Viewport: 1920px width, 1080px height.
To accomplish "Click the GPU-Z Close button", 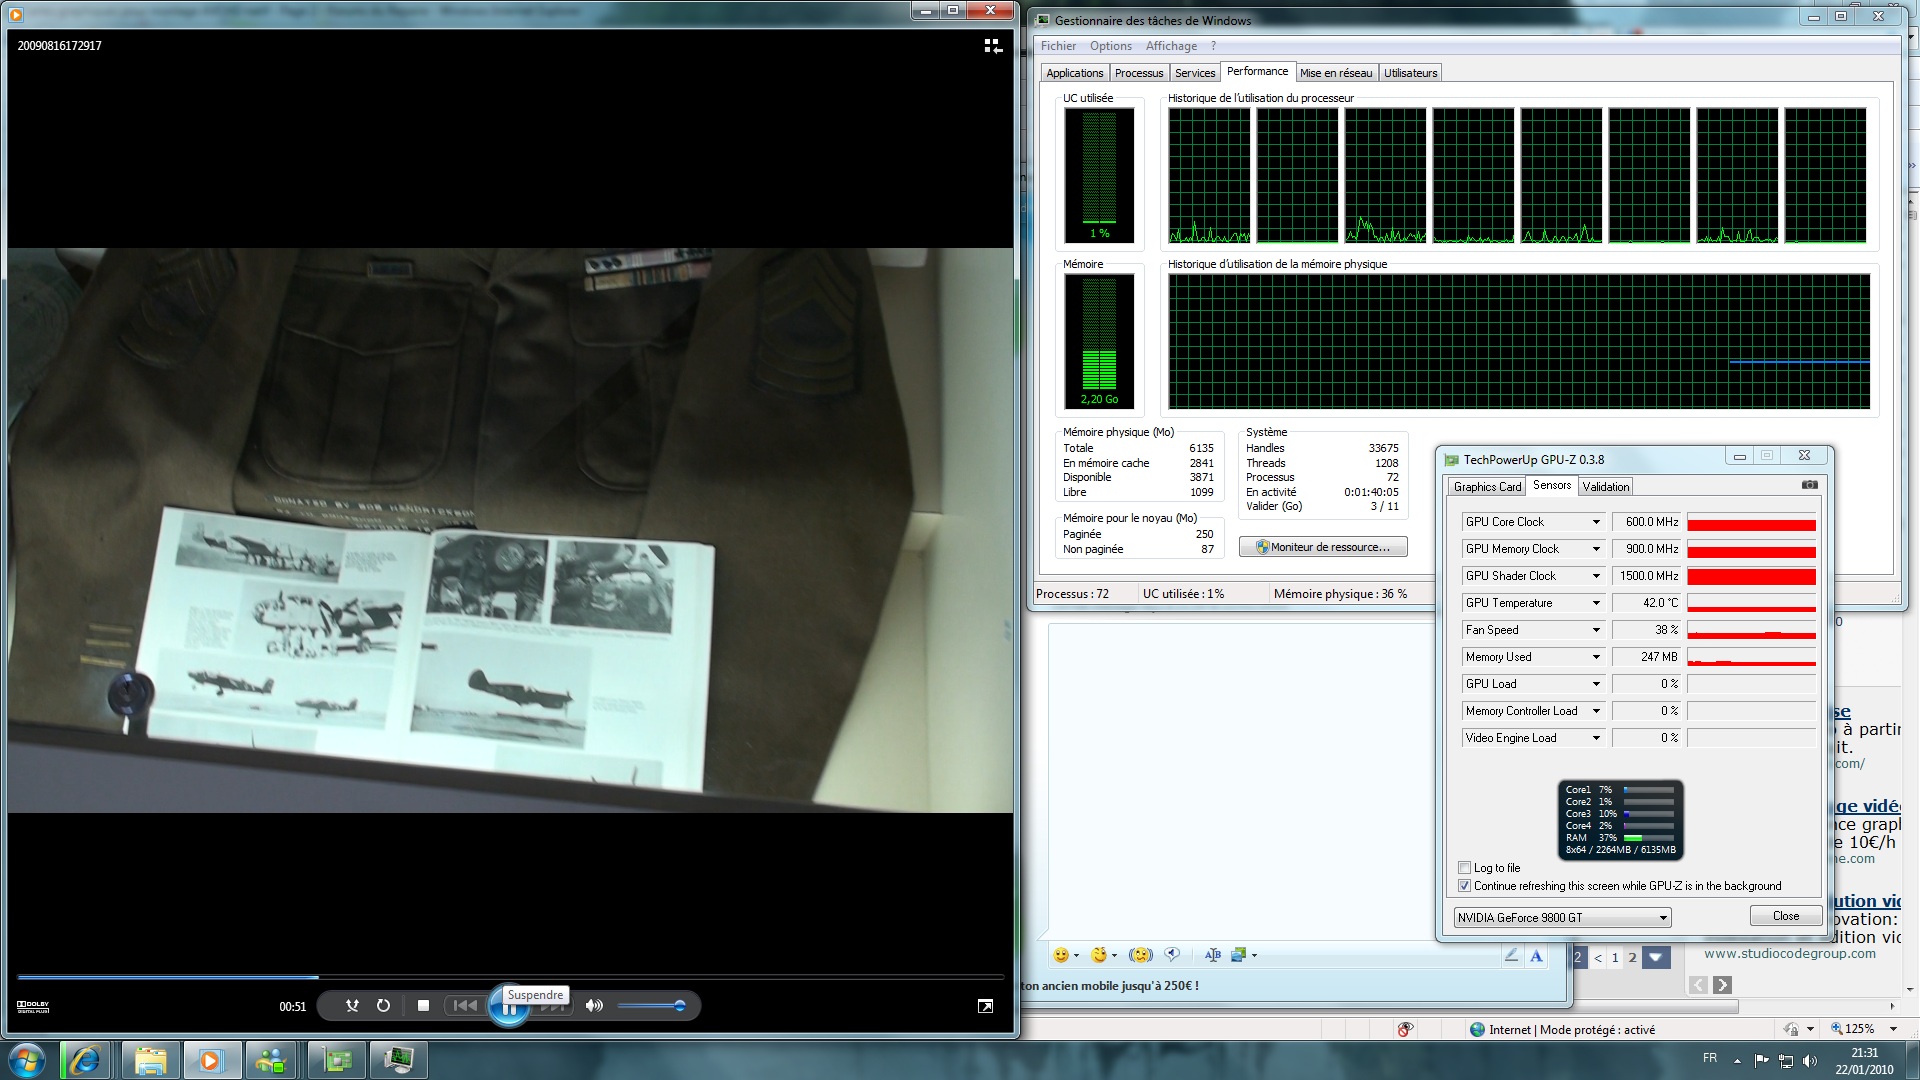I will (x=1785, y=916).
